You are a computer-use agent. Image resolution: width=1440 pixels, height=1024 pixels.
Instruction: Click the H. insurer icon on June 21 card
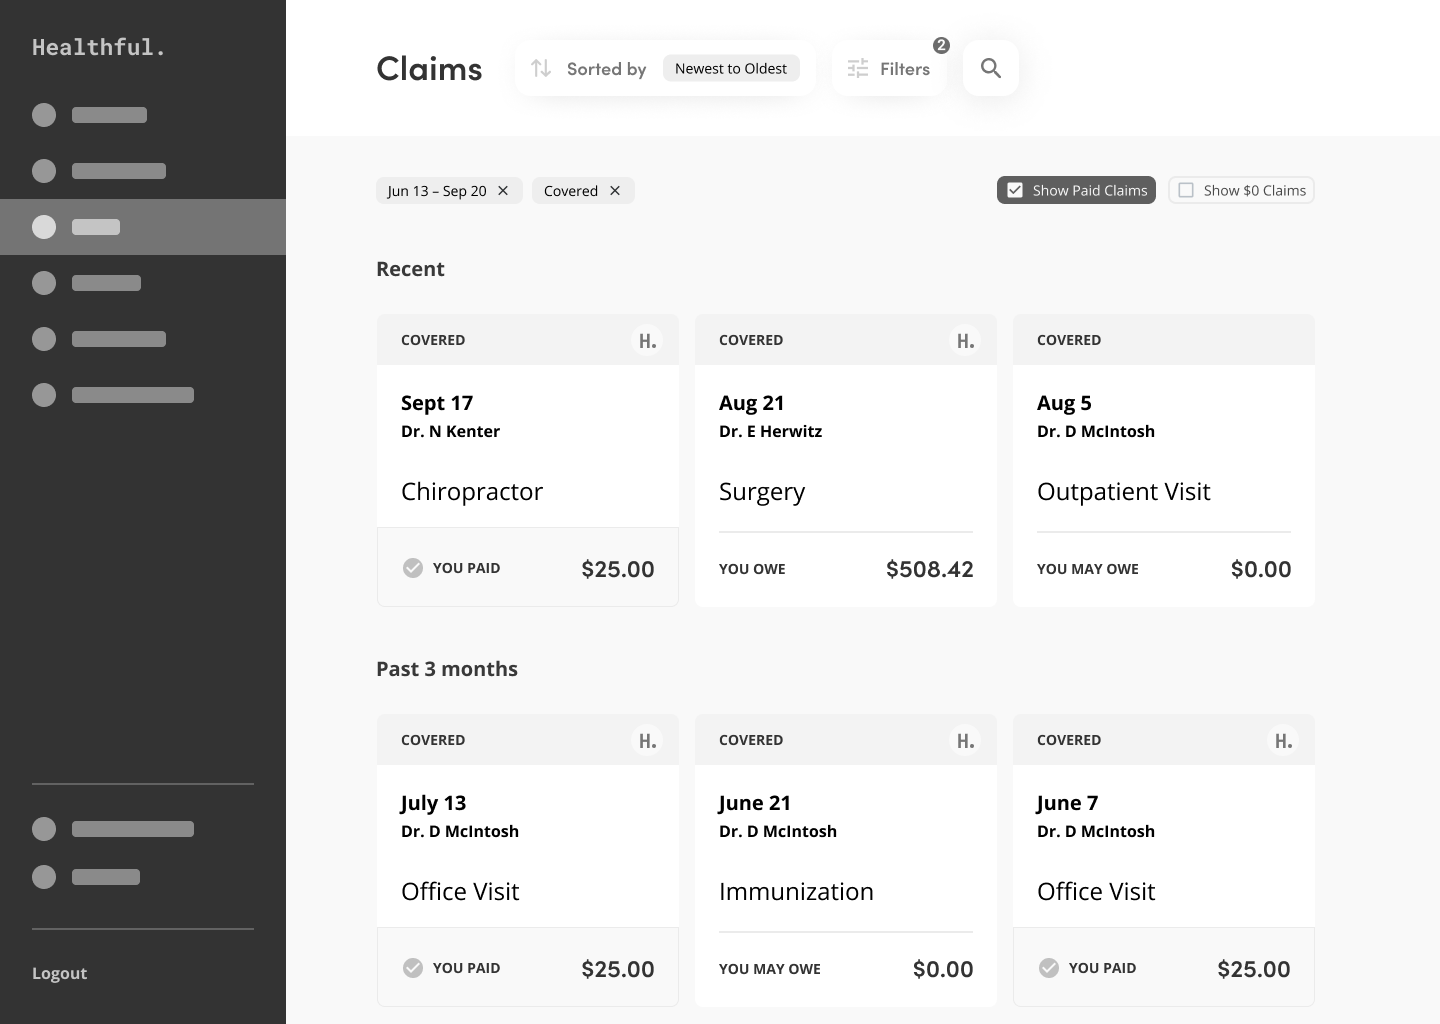click(x=966, y=741)
